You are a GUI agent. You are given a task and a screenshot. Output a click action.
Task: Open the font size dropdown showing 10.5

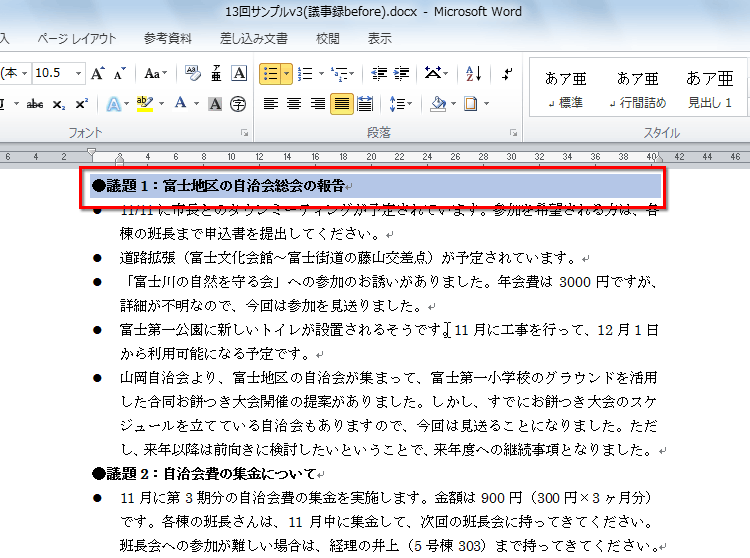tap(77, 74)
